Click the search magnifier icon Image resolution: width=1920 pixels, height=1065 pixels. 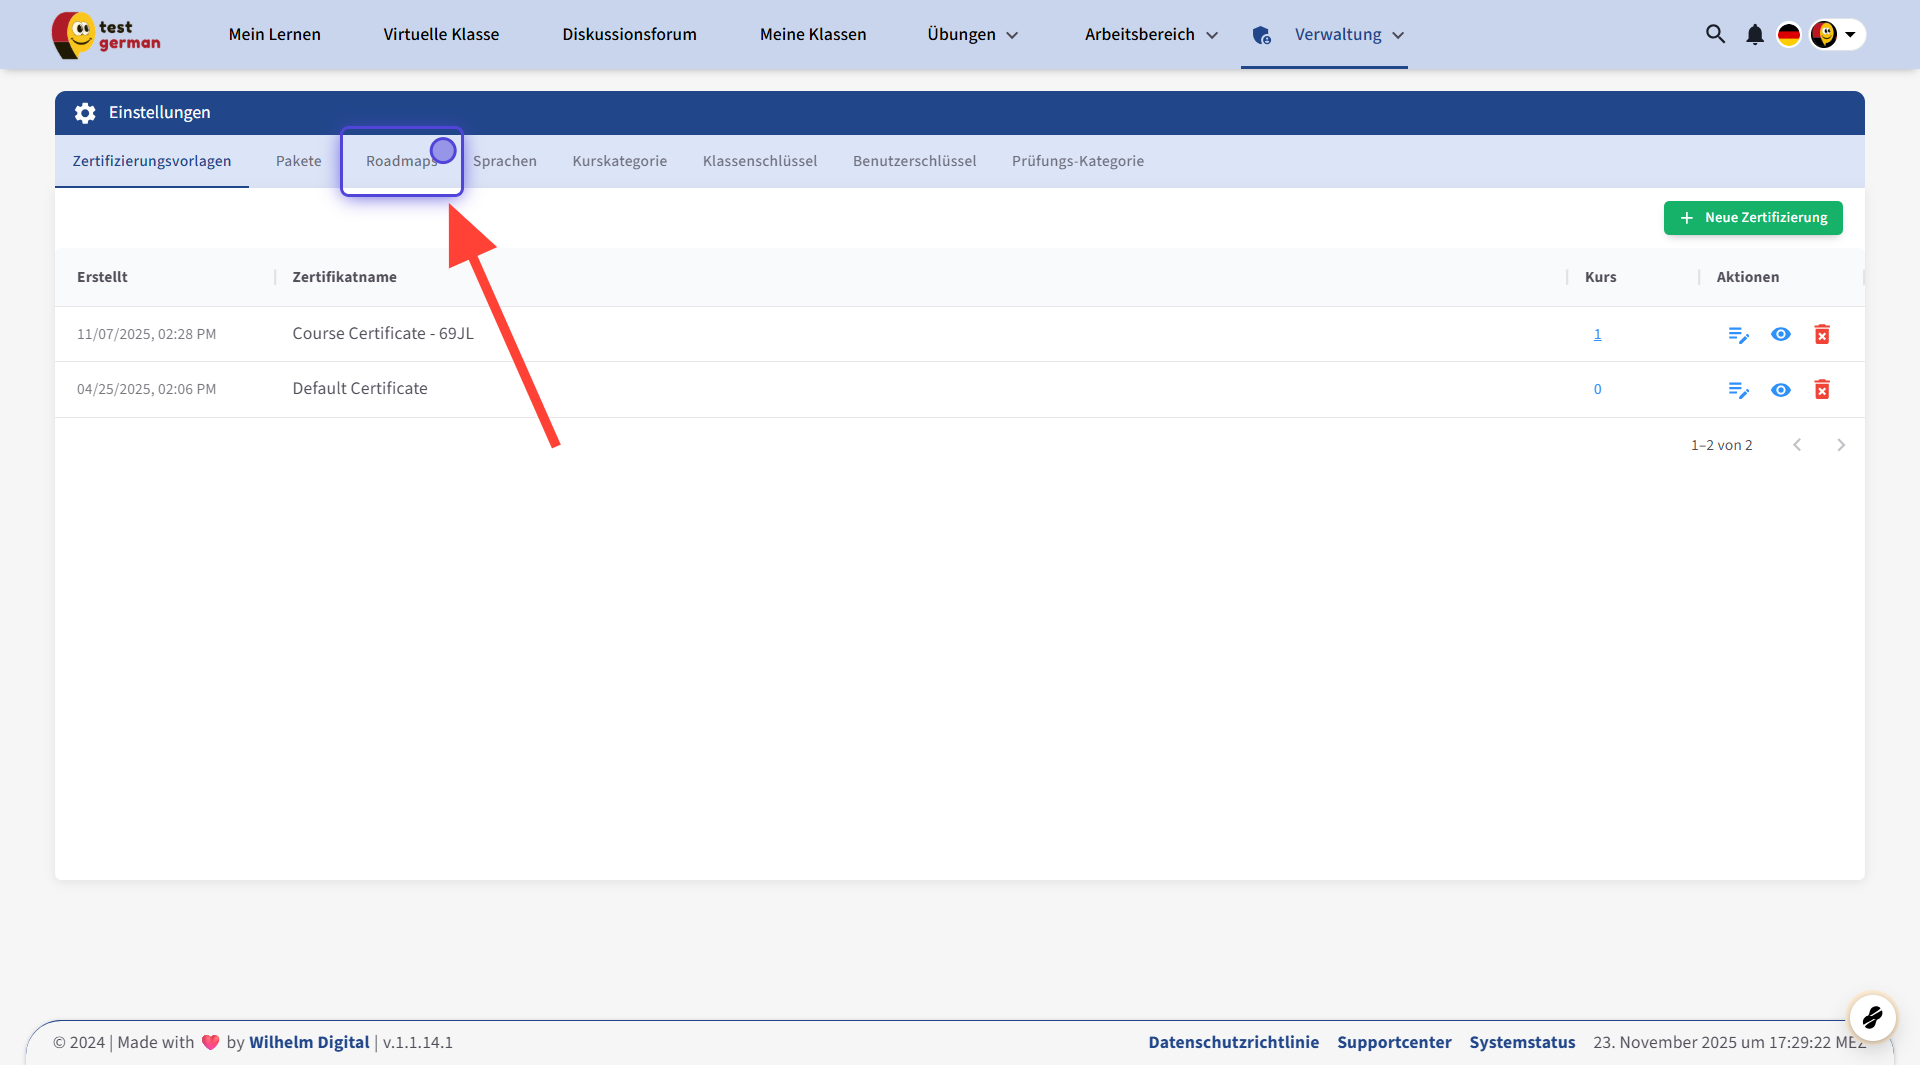[x=1715, y=34]
